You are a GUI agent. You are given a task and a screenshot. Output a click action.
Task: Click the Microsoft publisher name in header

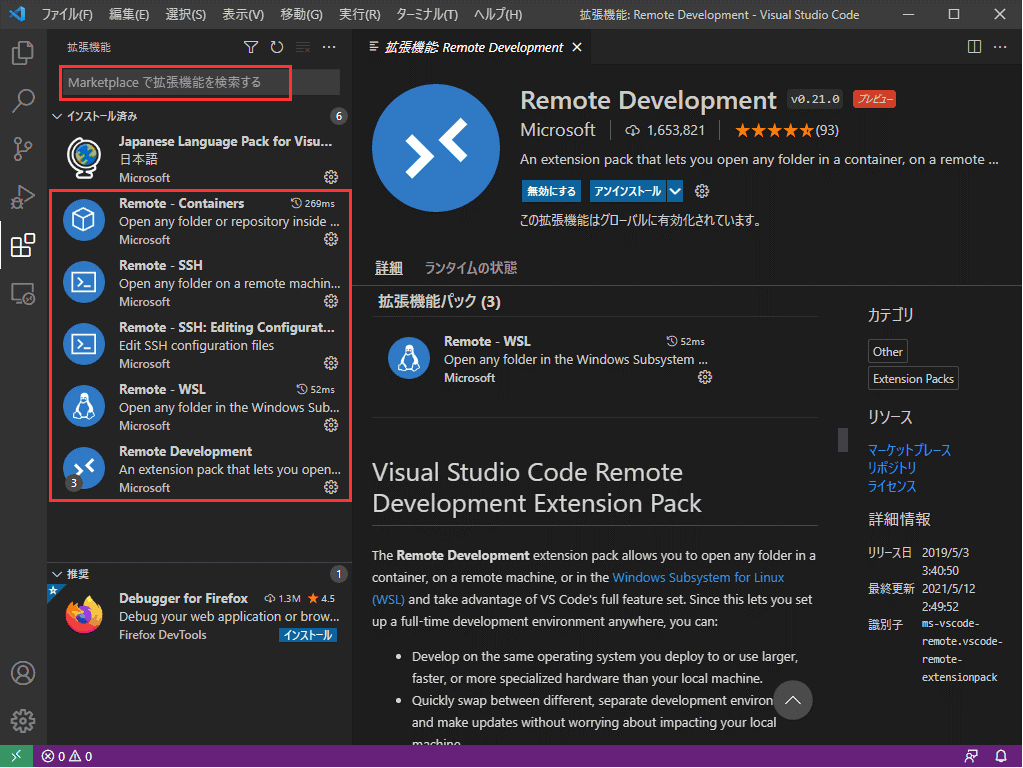point(558,130)
